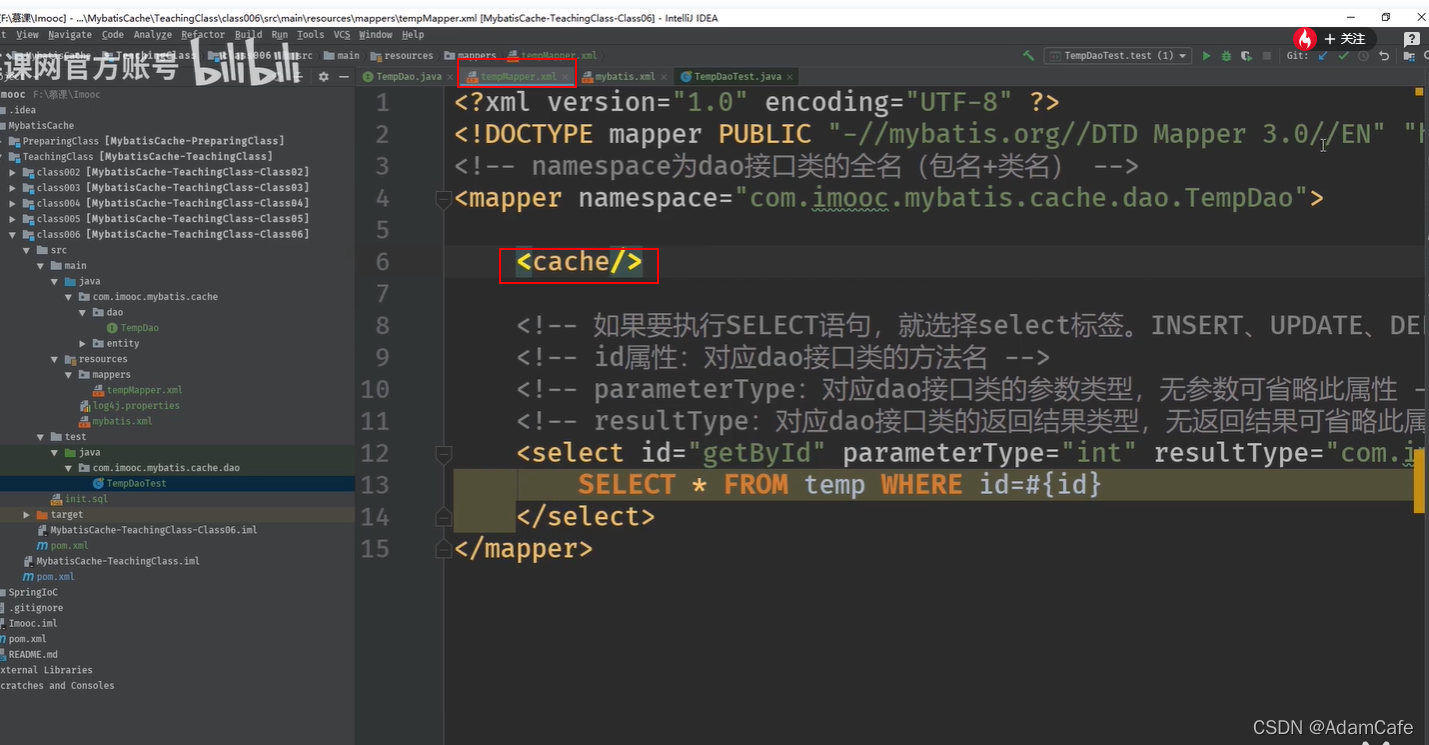1429x745 pixels.
Task: Select tempMapper.xml in project tree
Action: point(137,390)
